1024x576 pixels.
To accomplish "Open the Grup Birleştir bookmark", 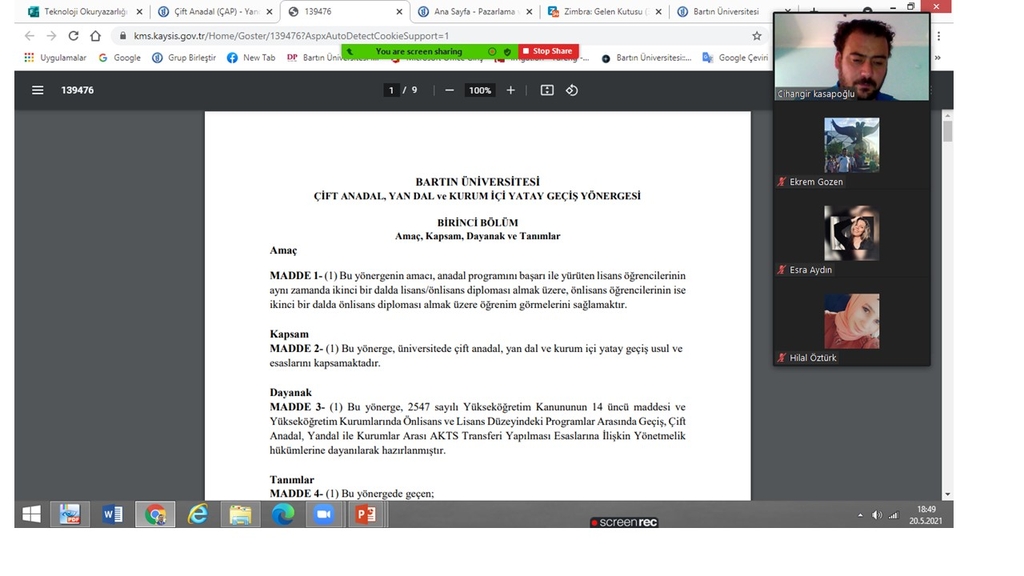I will click(x=184, y=58).
